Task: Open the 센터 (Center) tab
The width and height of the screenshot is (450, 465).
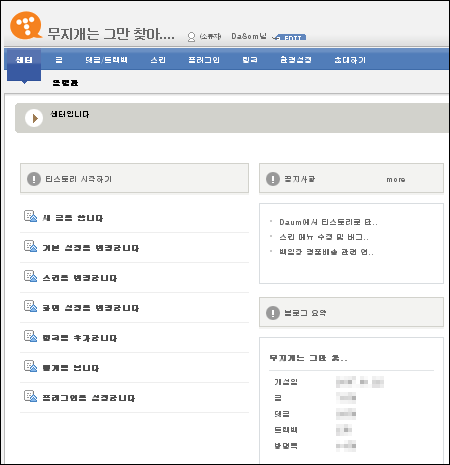Action: (x=24, y=60)
